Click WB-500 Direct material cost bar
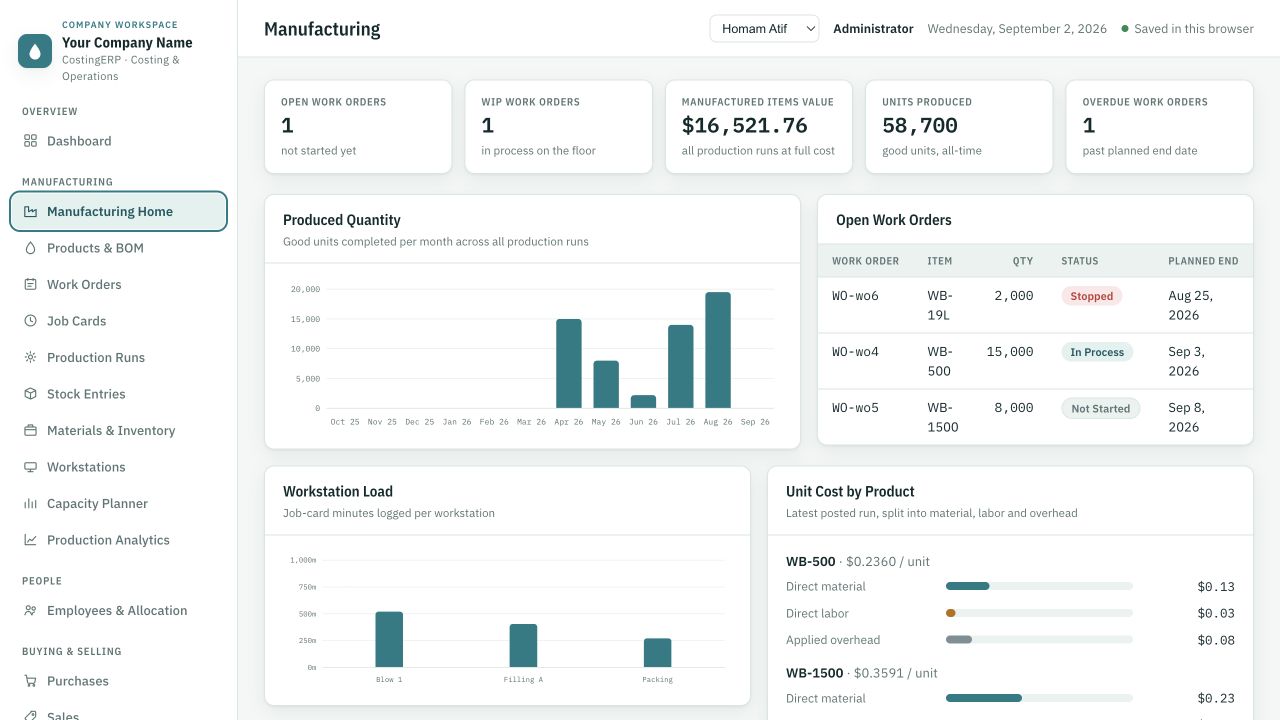 click(1039, 586)
